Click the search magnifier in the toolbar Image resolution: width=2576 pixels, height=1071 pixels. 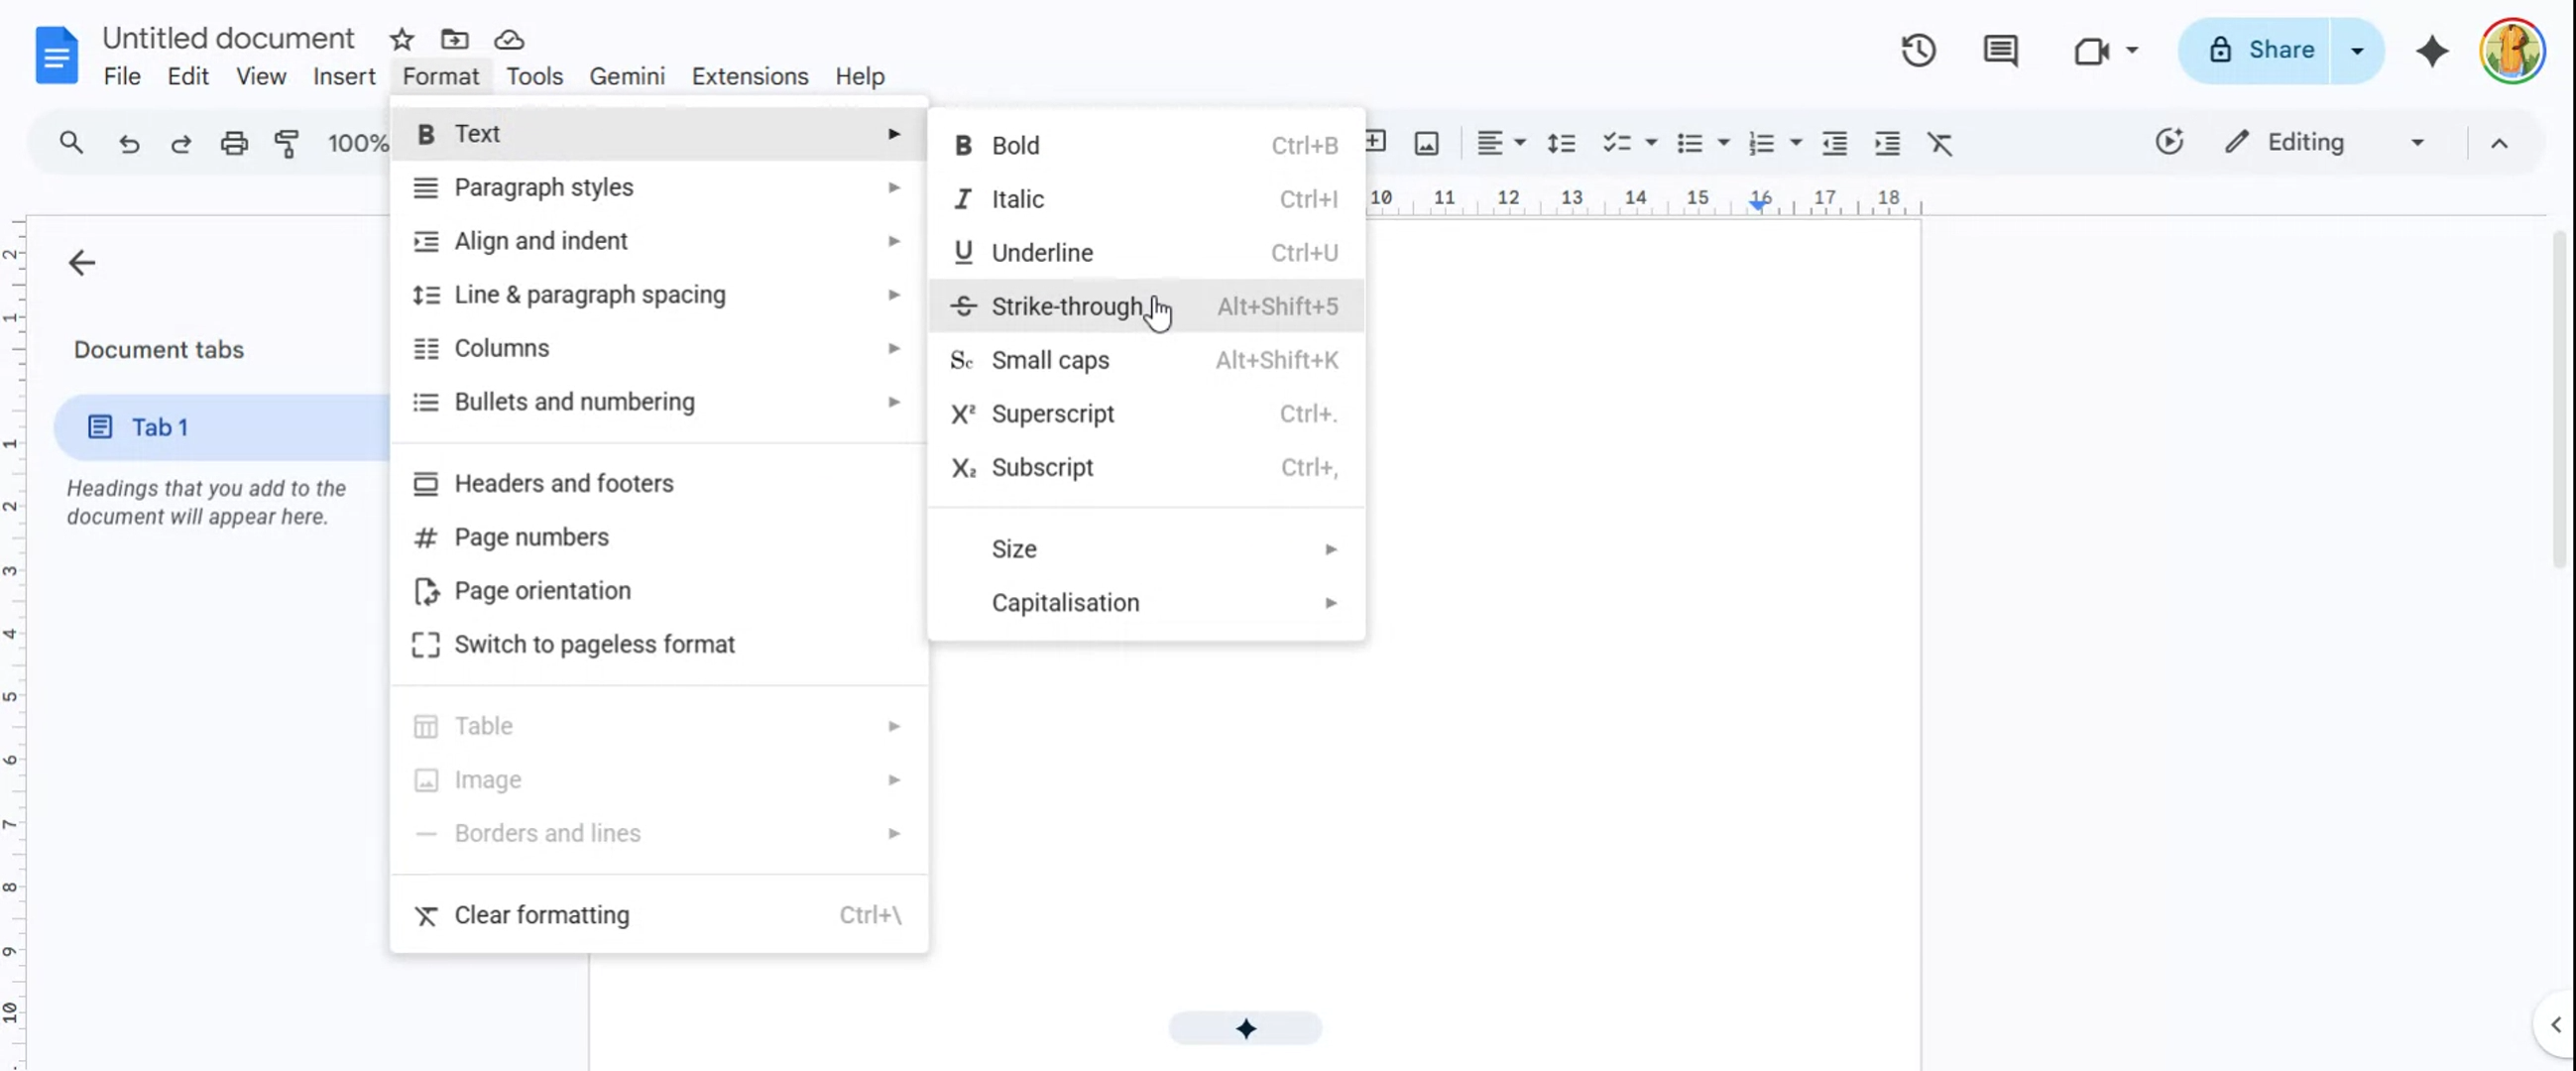71,143
